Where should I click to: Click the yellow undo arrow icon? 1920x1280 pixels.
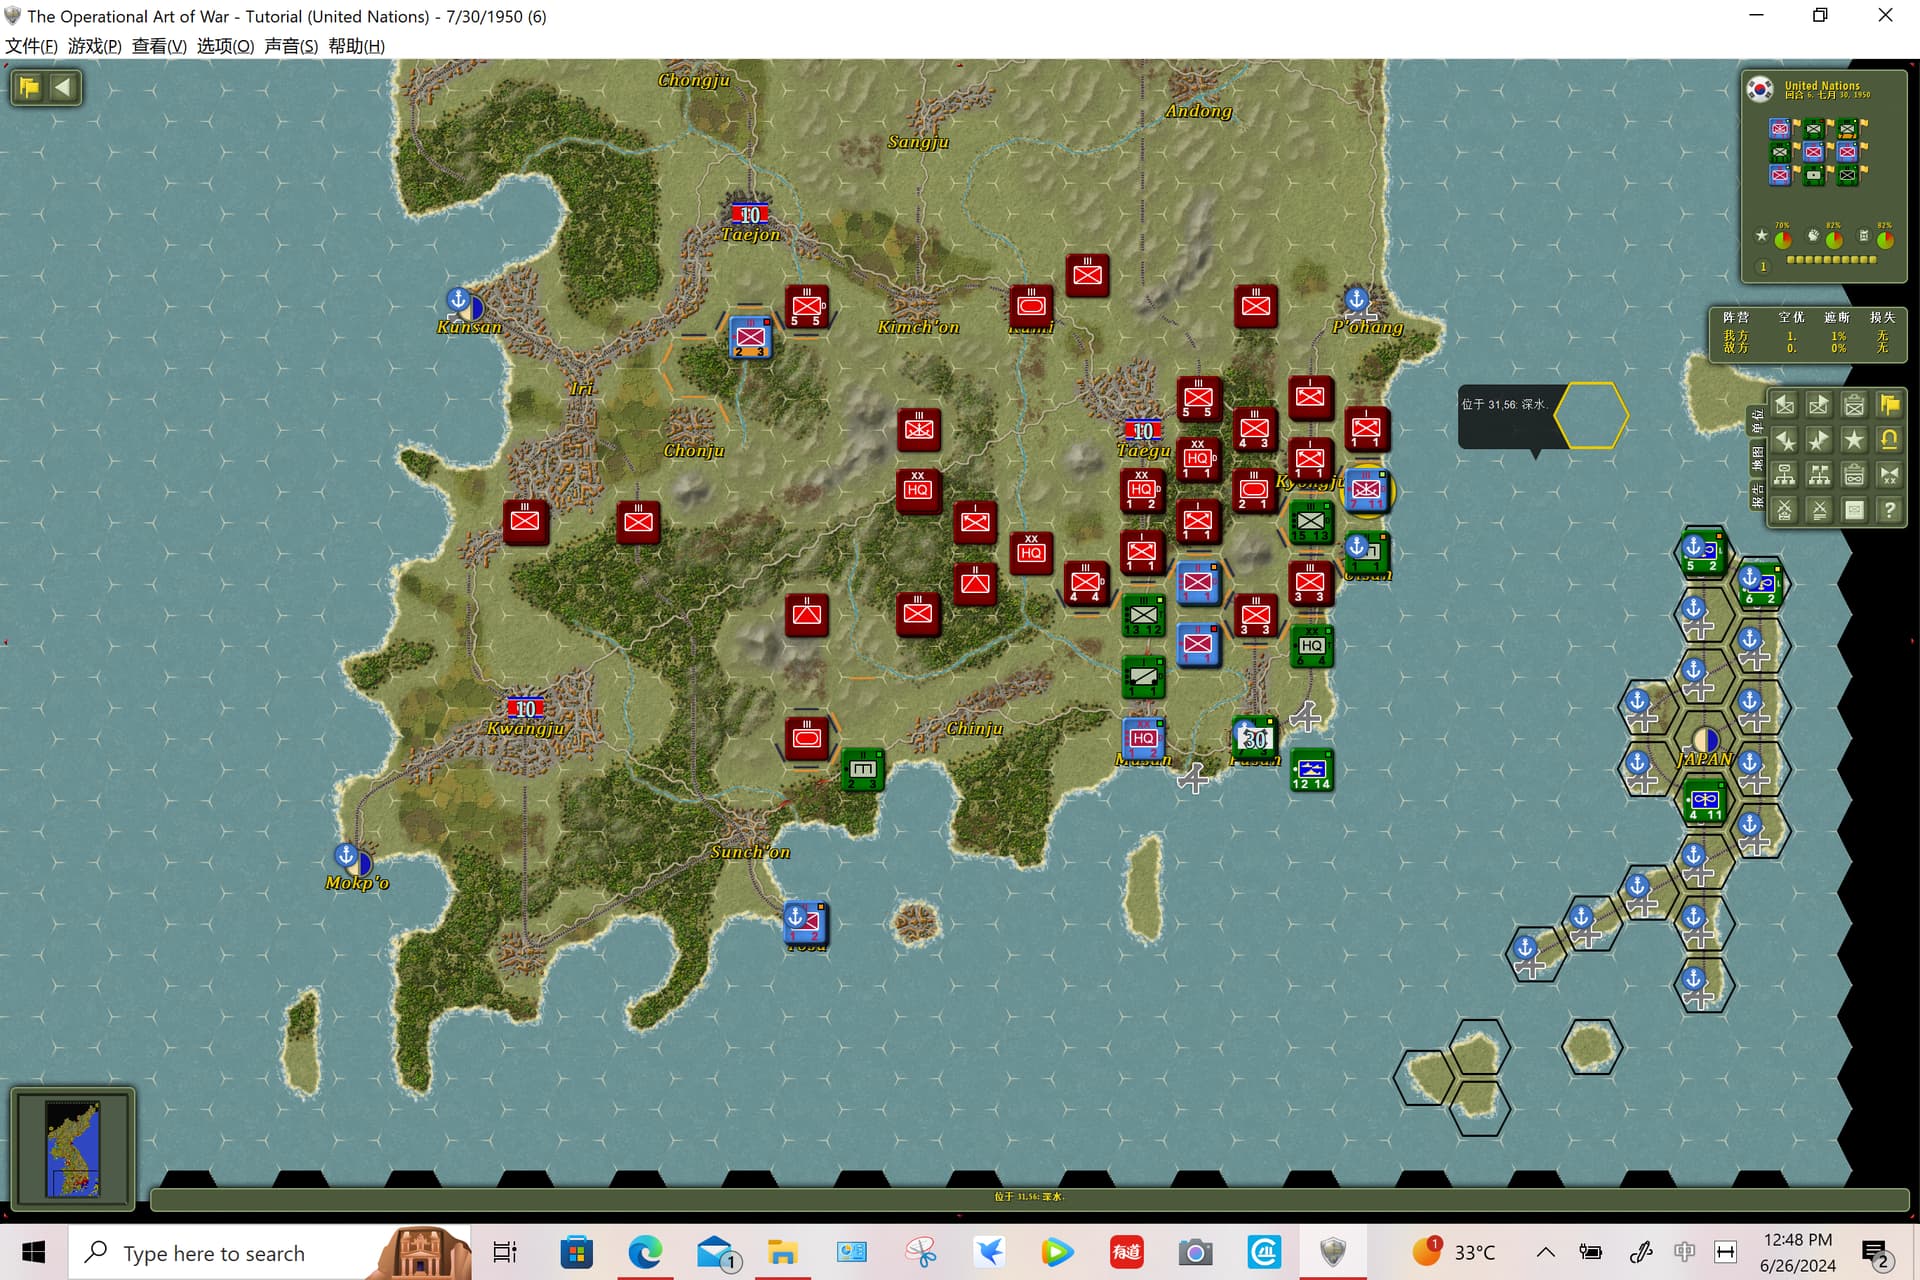point(1889,440)
